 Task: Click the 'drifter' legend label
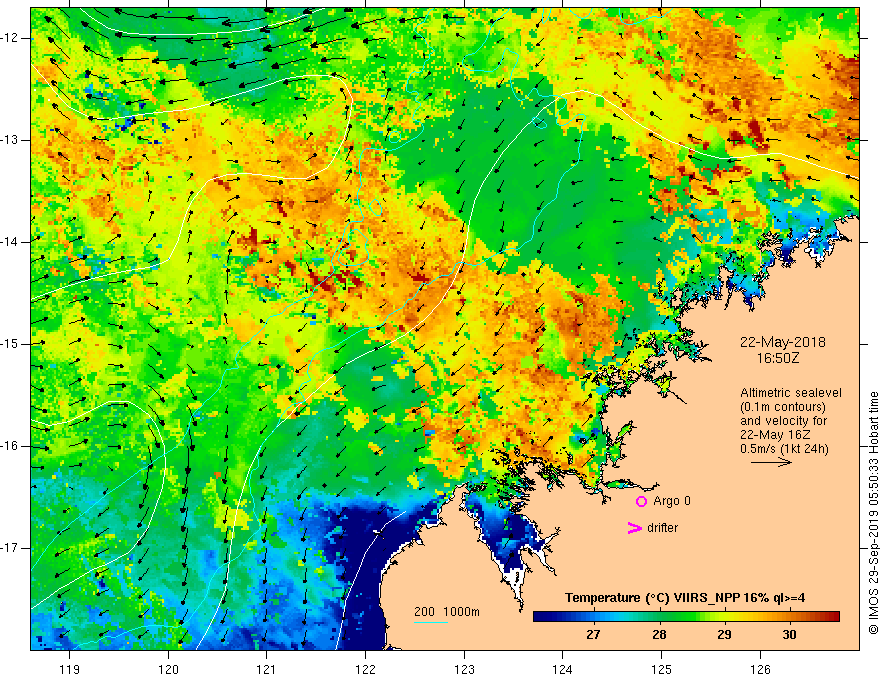662,528
